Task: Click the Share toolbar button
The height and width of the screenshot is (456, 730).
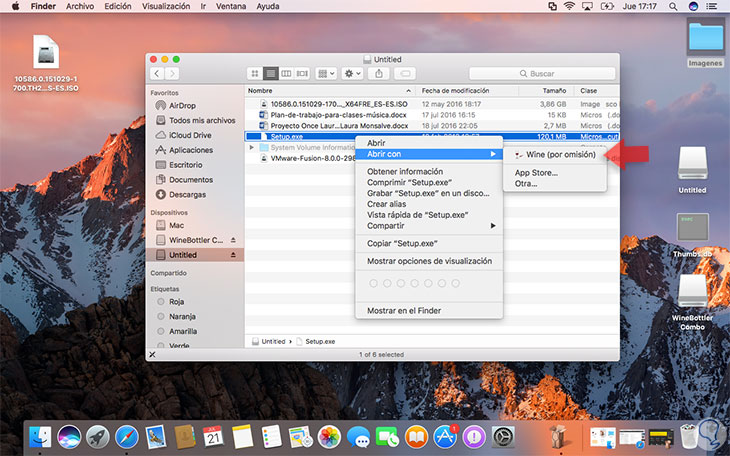Action: (x=379, y=74)
